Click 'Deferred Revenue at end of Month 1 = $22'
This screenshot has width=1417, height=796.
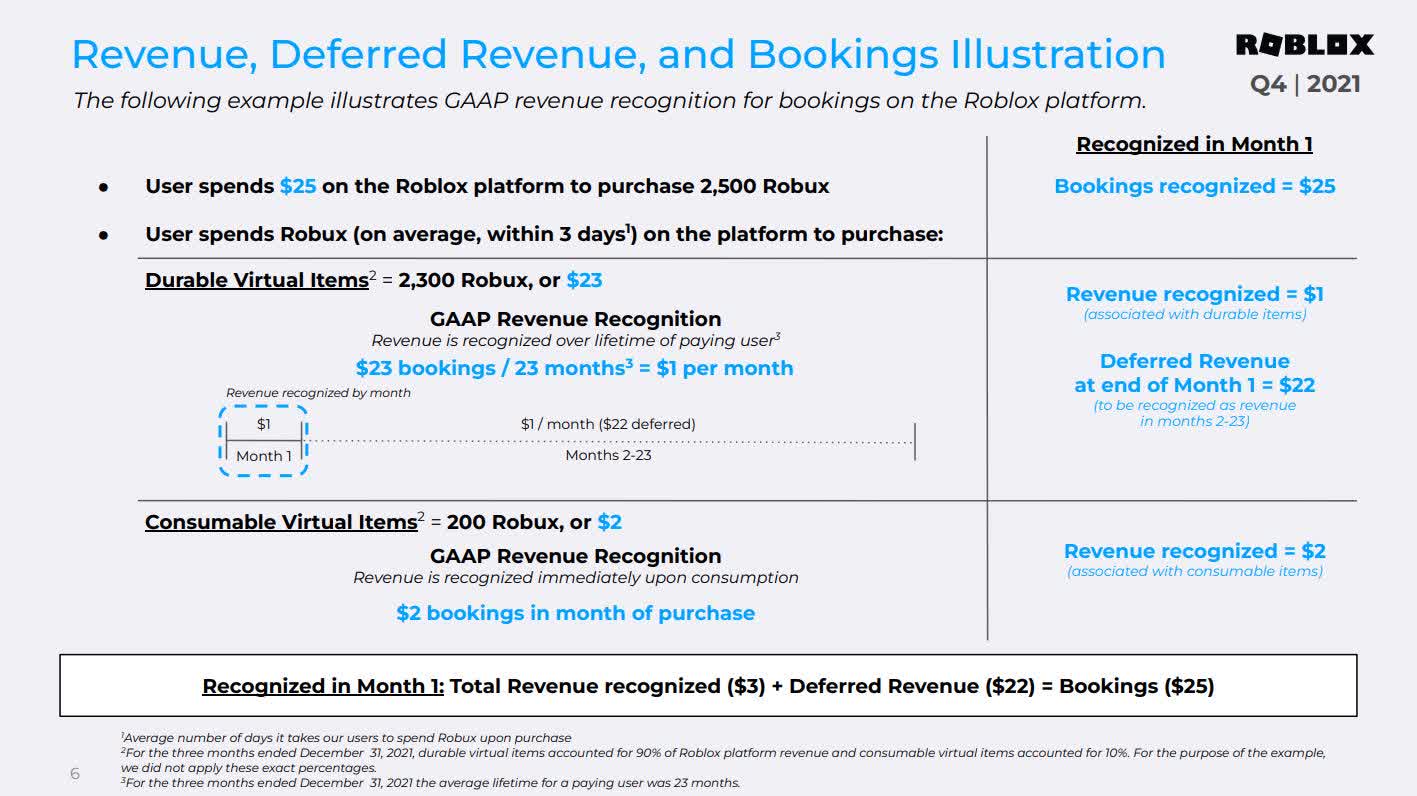tap(1195, 373)
